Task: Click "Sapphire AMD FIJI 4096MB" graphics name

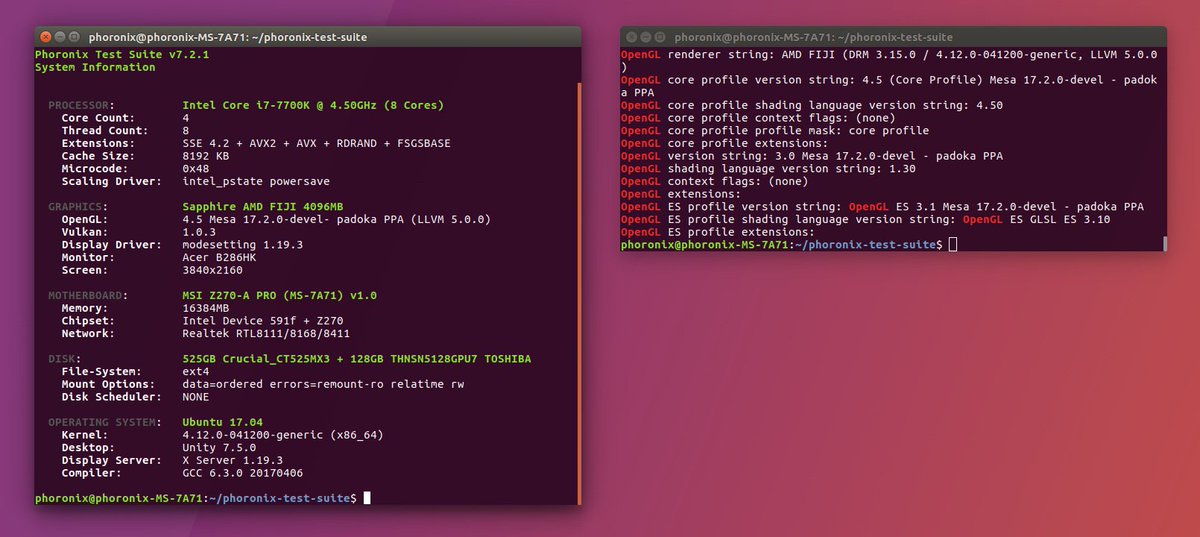Action: 261,207
